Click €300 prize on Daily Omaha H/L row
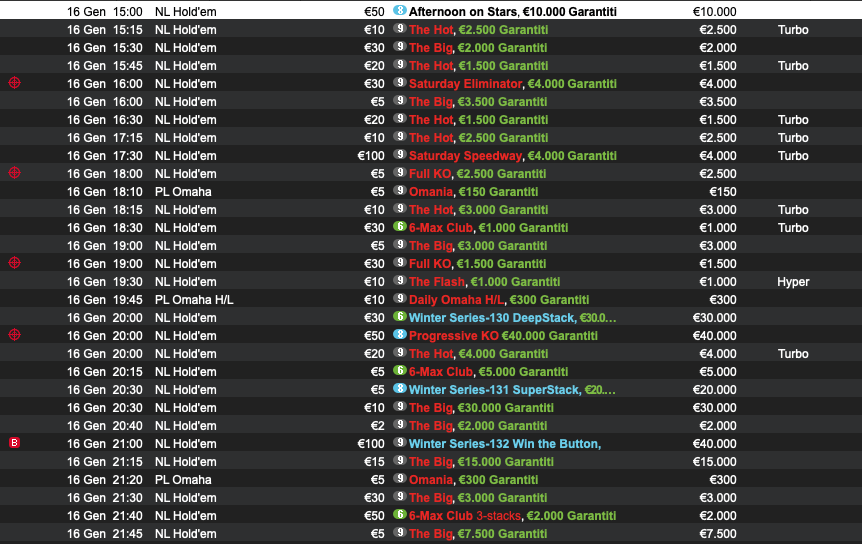This screenshot has width=862, height=544. point(723,299)
